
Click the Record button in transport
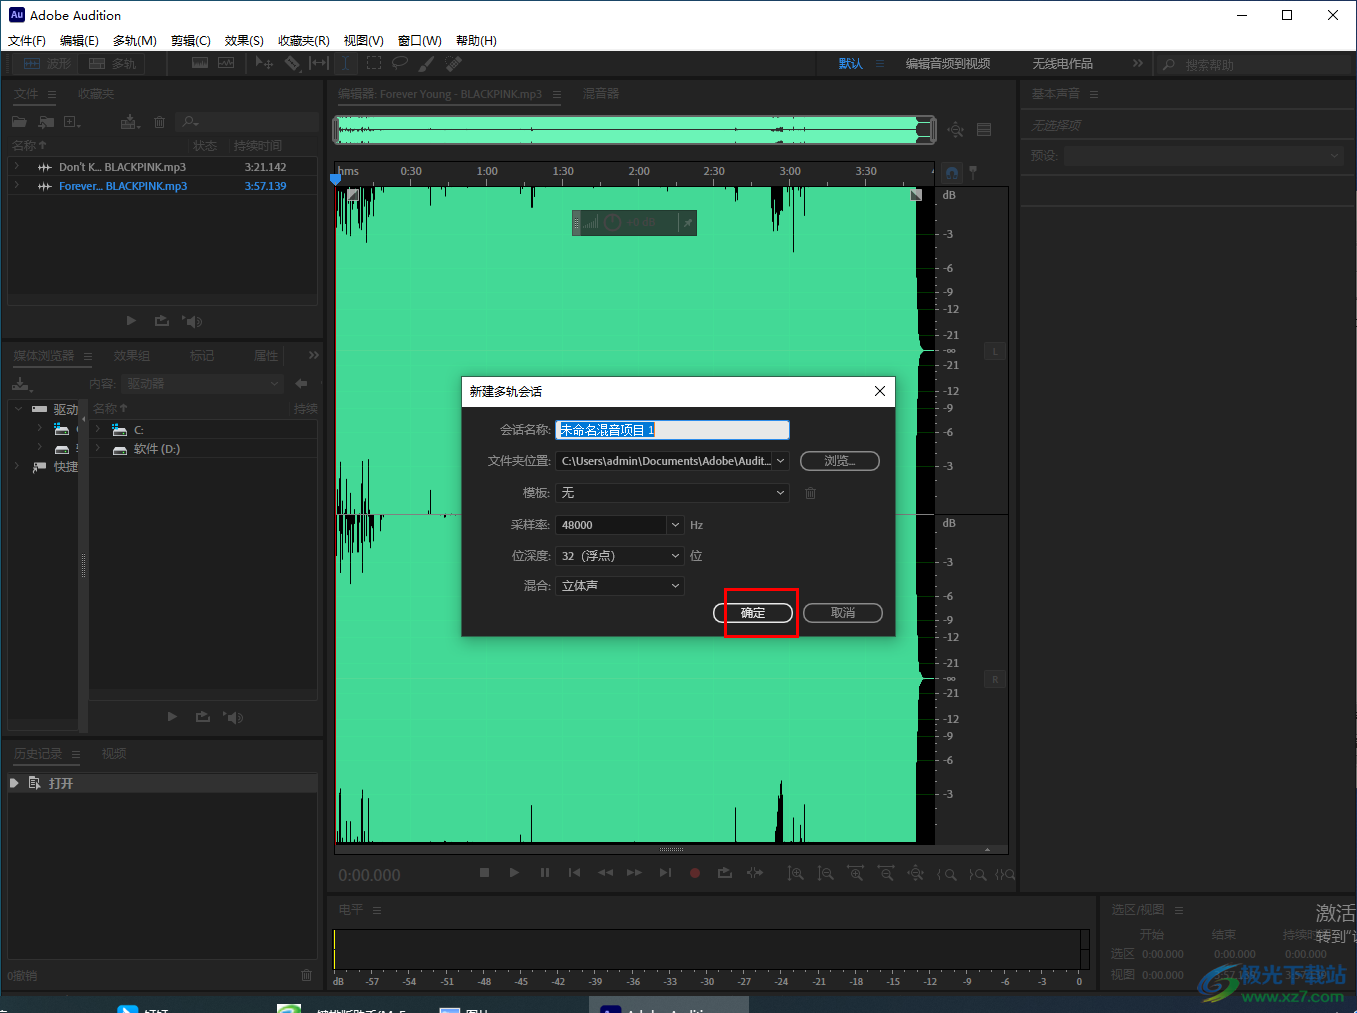pyautogui.click(x=695, y=873)
